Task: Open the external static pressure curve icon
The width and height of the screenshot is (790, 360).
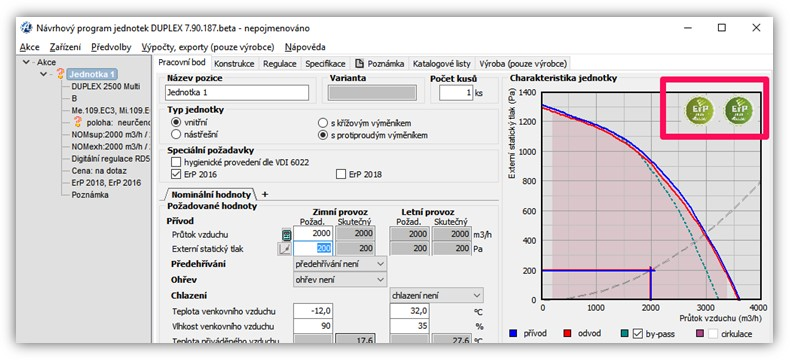Action: pos(284,248)
